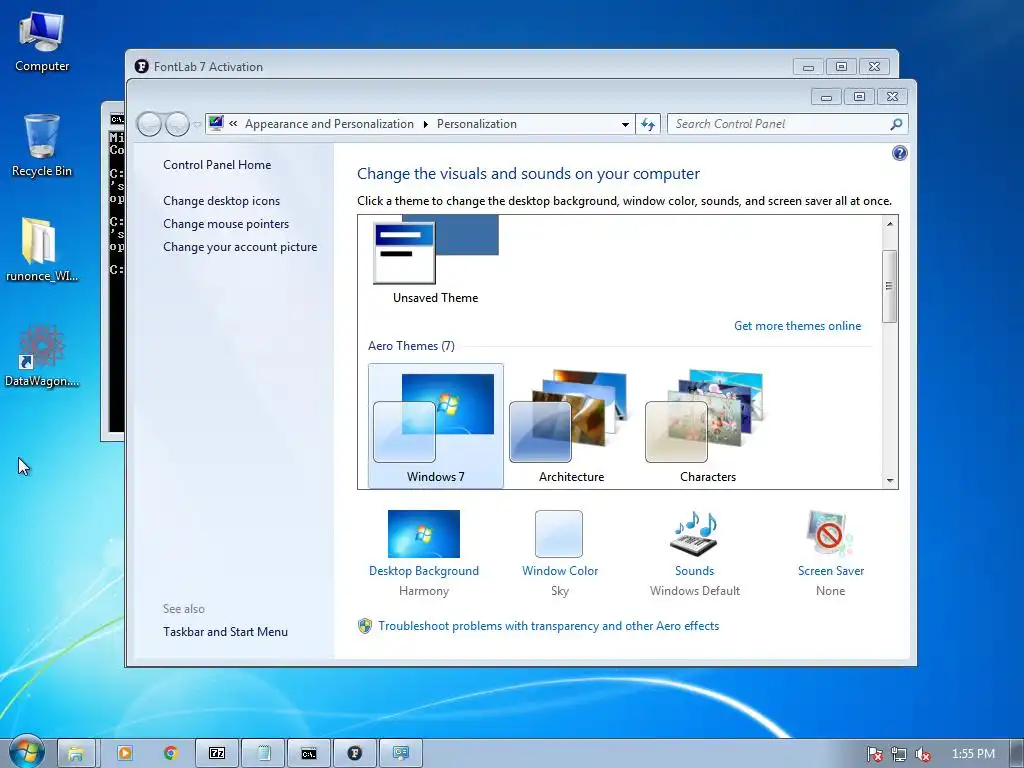Switch to 7-Zip taskbar button

pyautogui.click(x=217, y=754)
